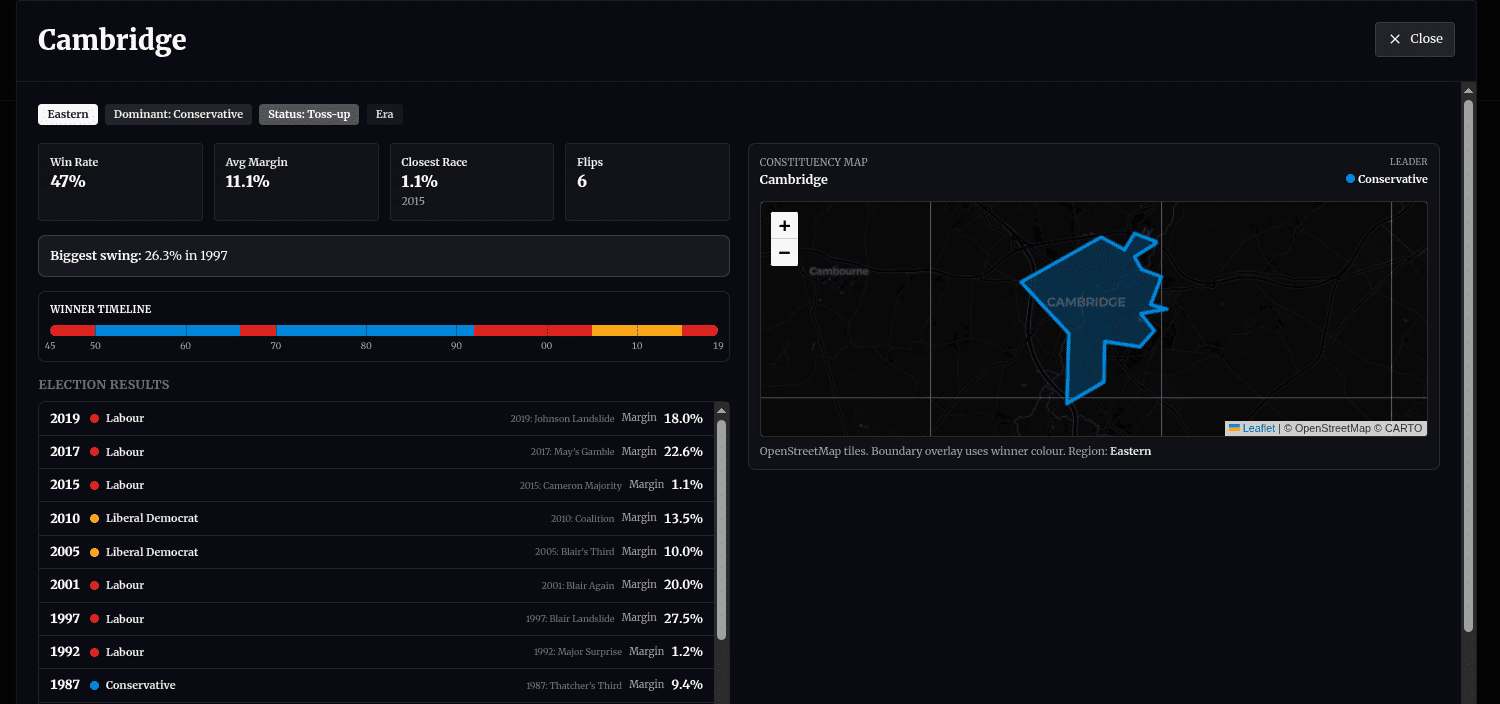
Task: Select the 2019 Labour election row
Action: [376, 418]
